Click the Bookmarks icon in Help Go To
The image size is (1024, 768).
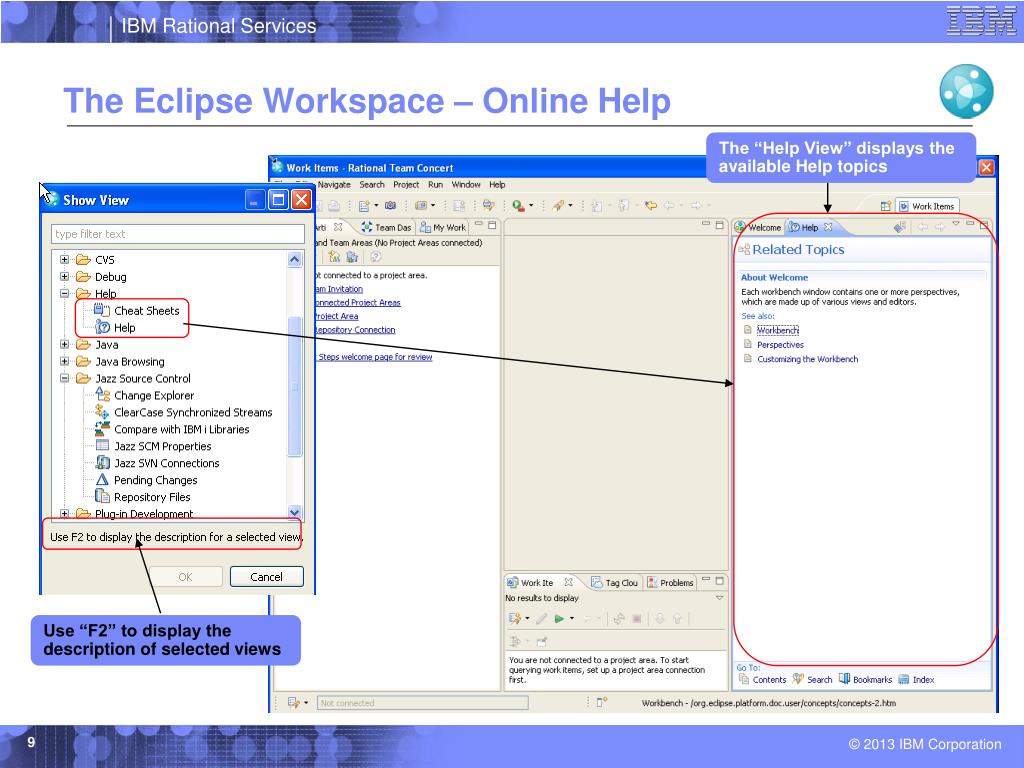(844, 679)
